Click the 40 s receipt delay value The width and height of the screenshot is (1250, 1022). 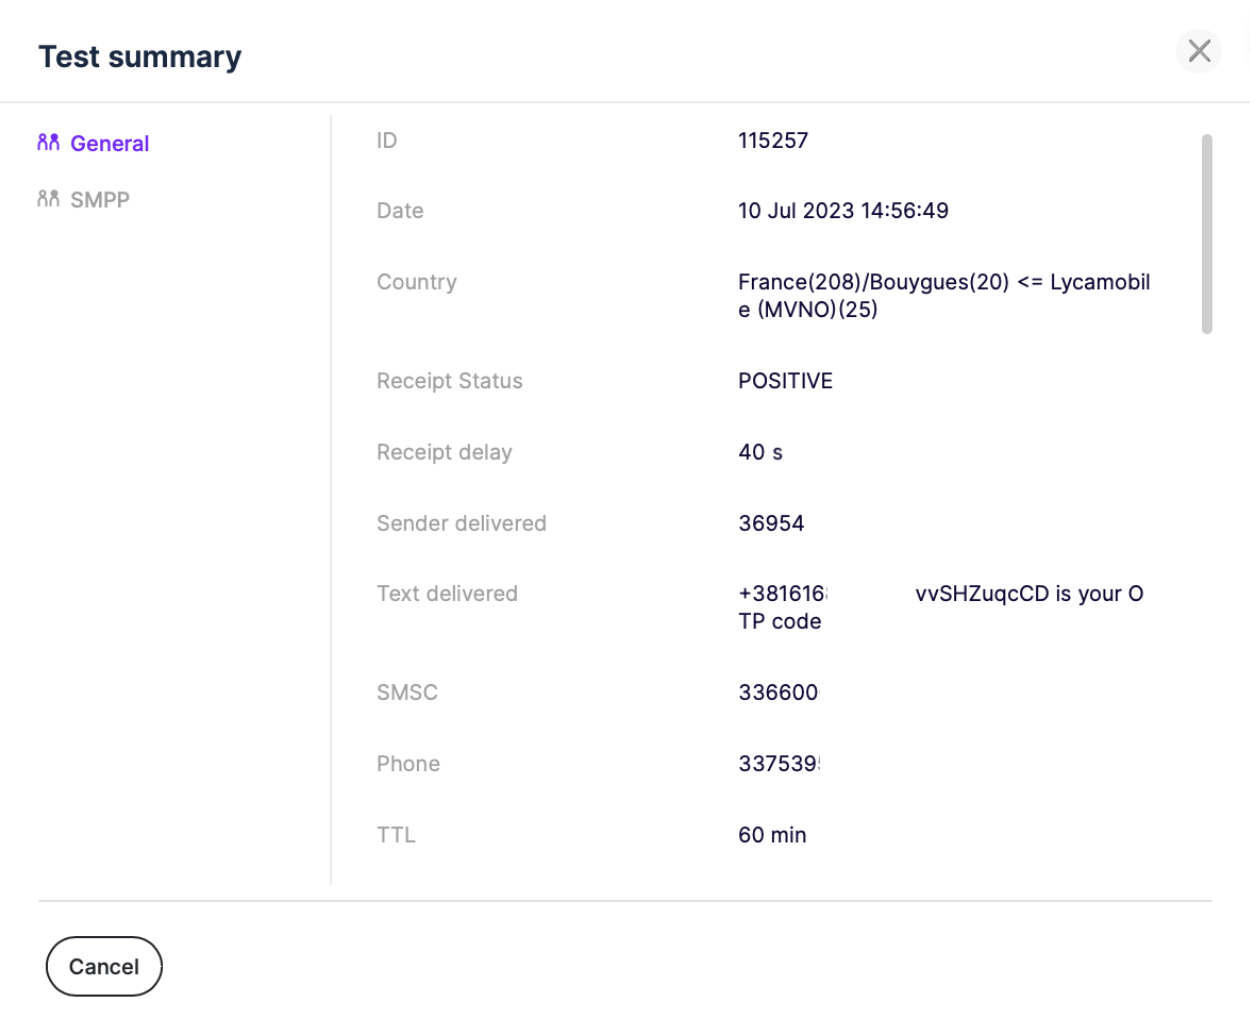coord(760,452)
